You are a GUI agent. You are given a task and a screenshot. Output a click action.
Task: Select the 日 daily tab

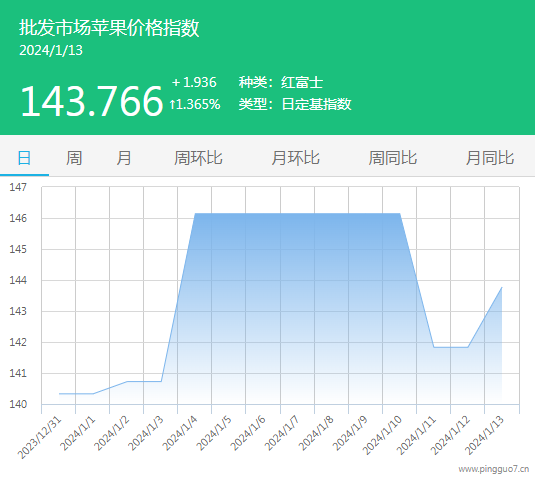tap(24, 158)
